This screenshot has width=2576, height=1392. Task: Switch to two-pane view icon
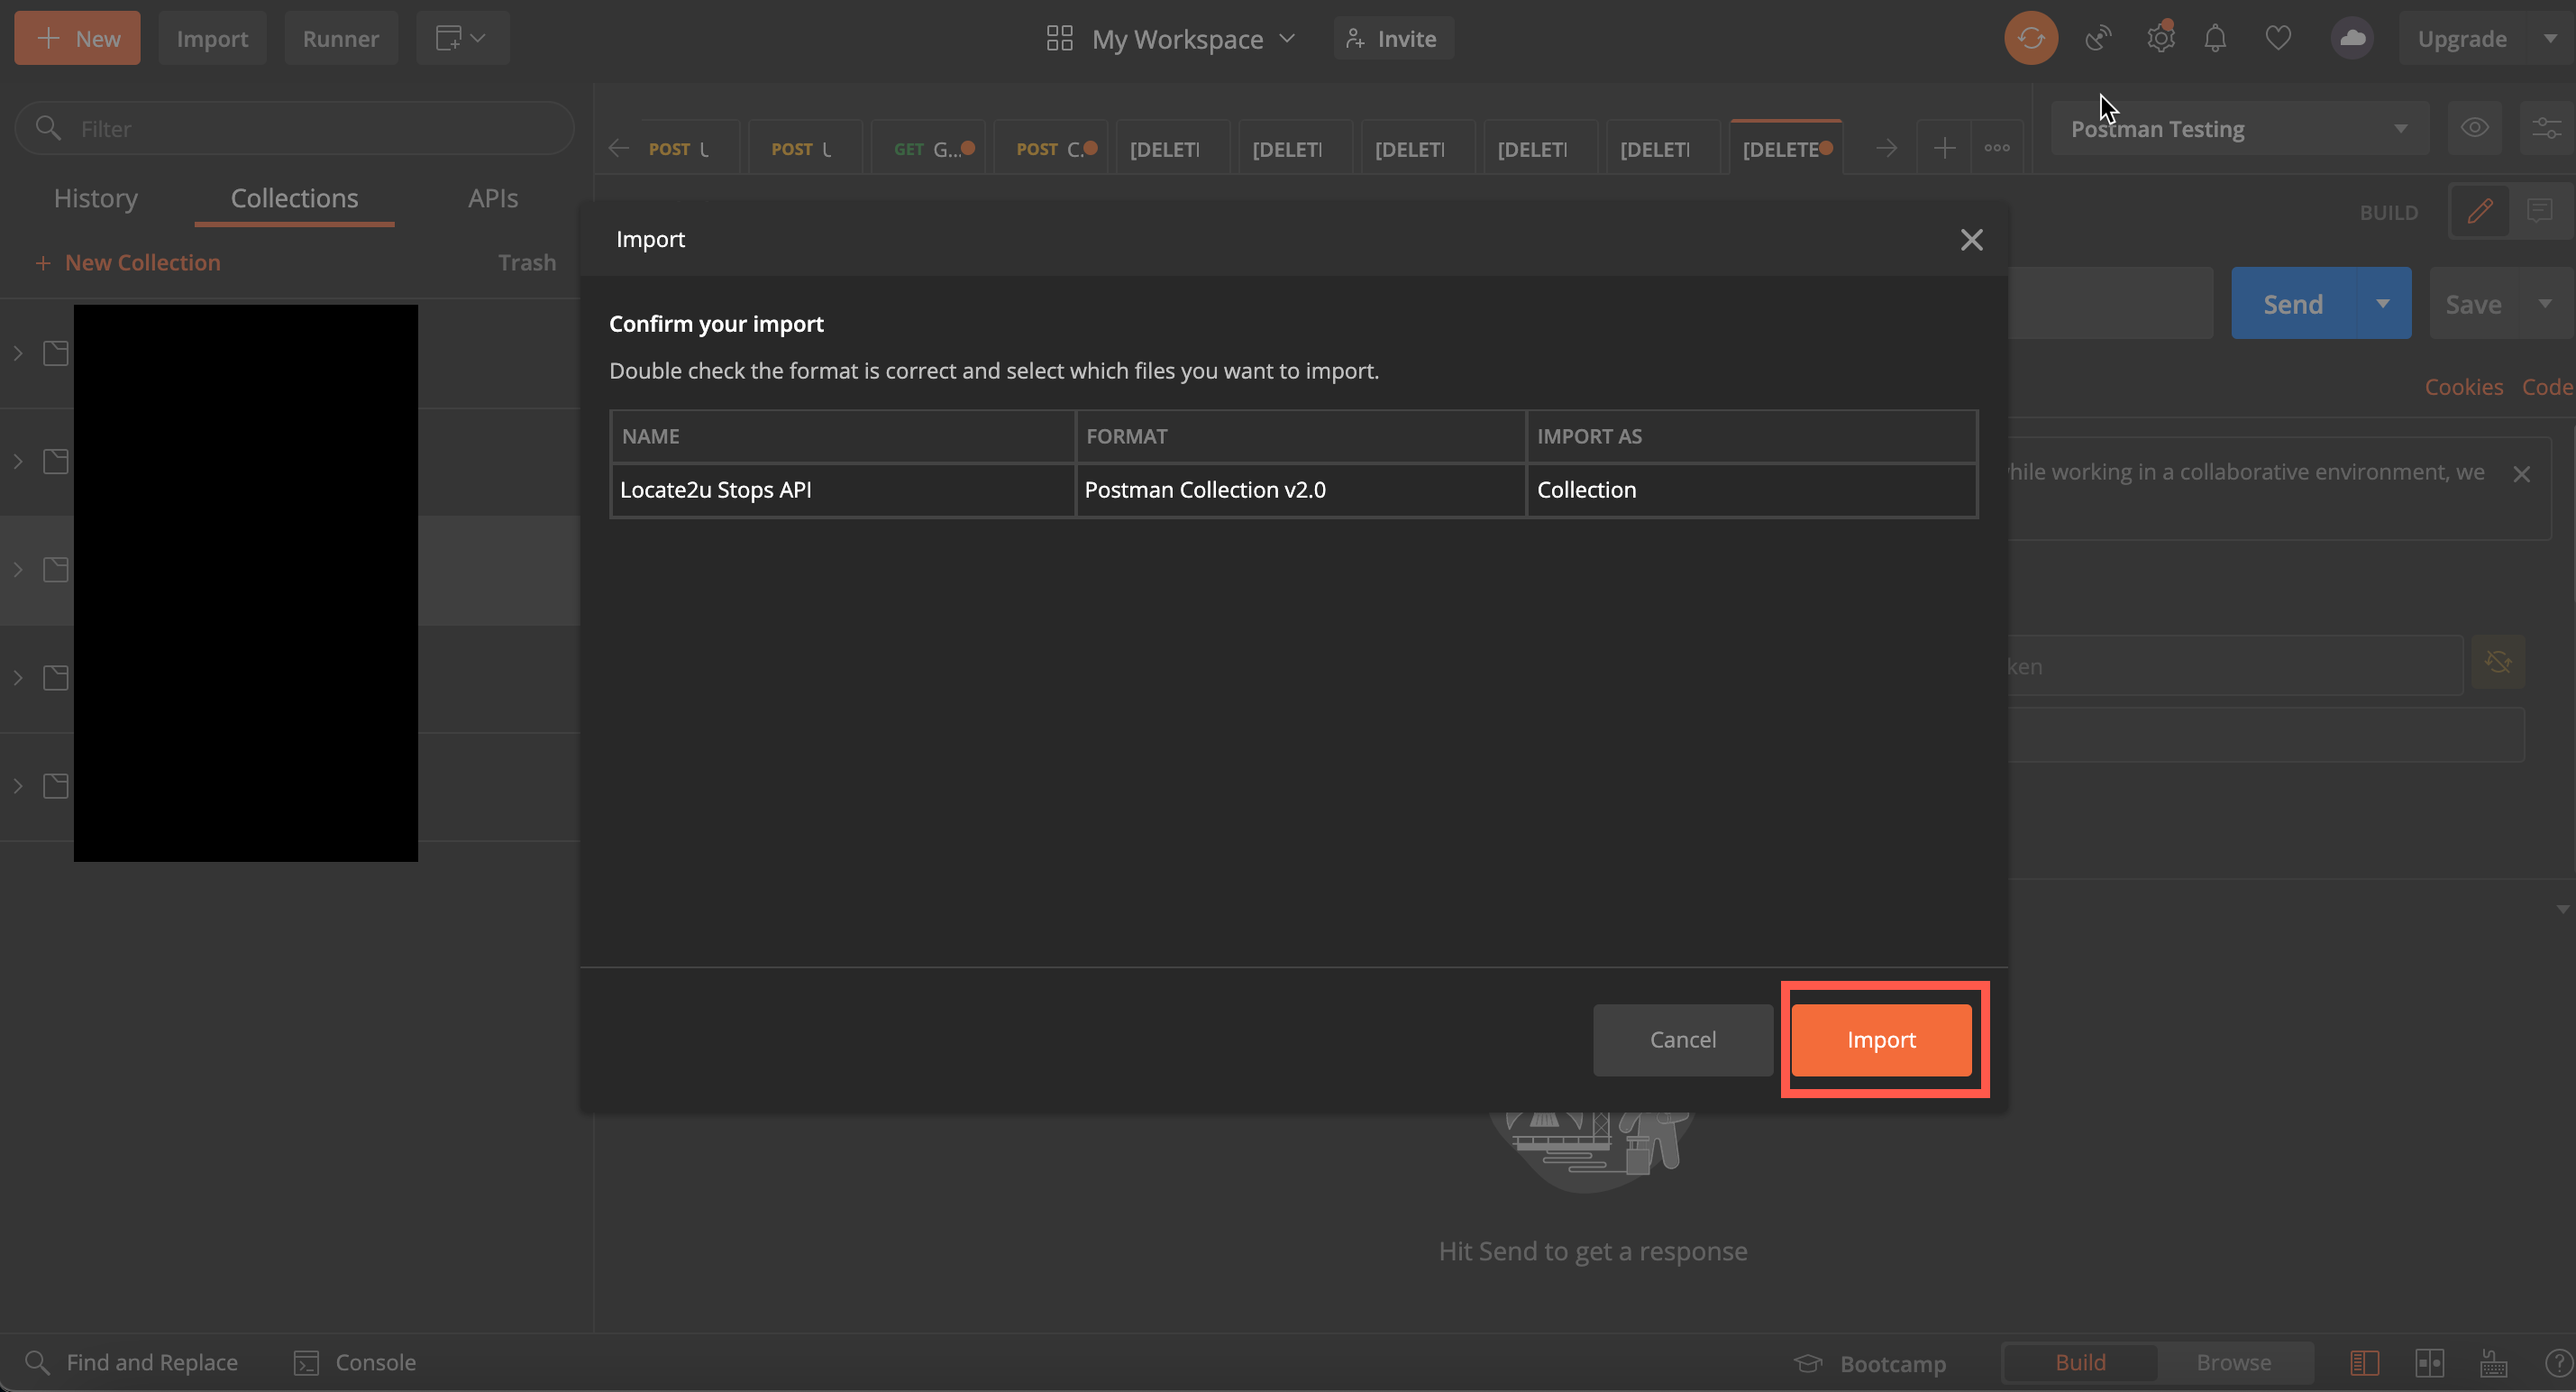tap(2429, 1362)
